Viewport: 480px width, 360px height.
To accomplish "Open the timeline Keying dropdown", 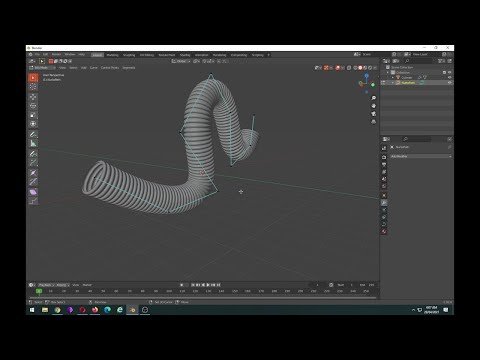I will click(63, 285).
